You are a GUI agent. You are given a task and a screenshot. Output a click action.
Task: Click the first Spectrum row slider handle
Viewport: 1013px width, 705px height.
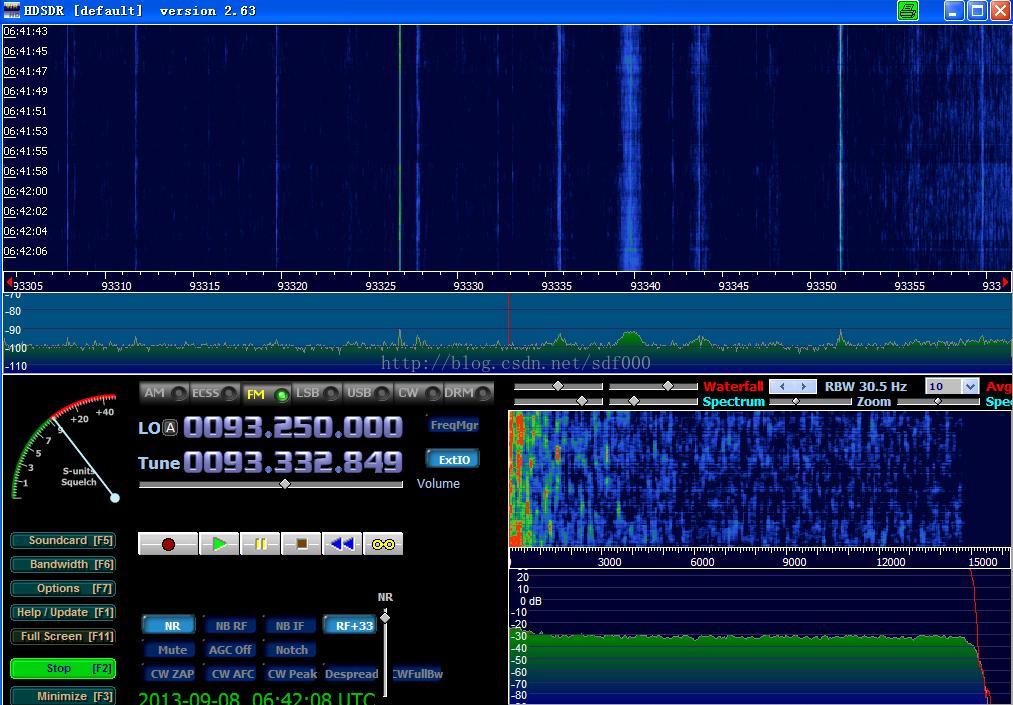point(581,401)
